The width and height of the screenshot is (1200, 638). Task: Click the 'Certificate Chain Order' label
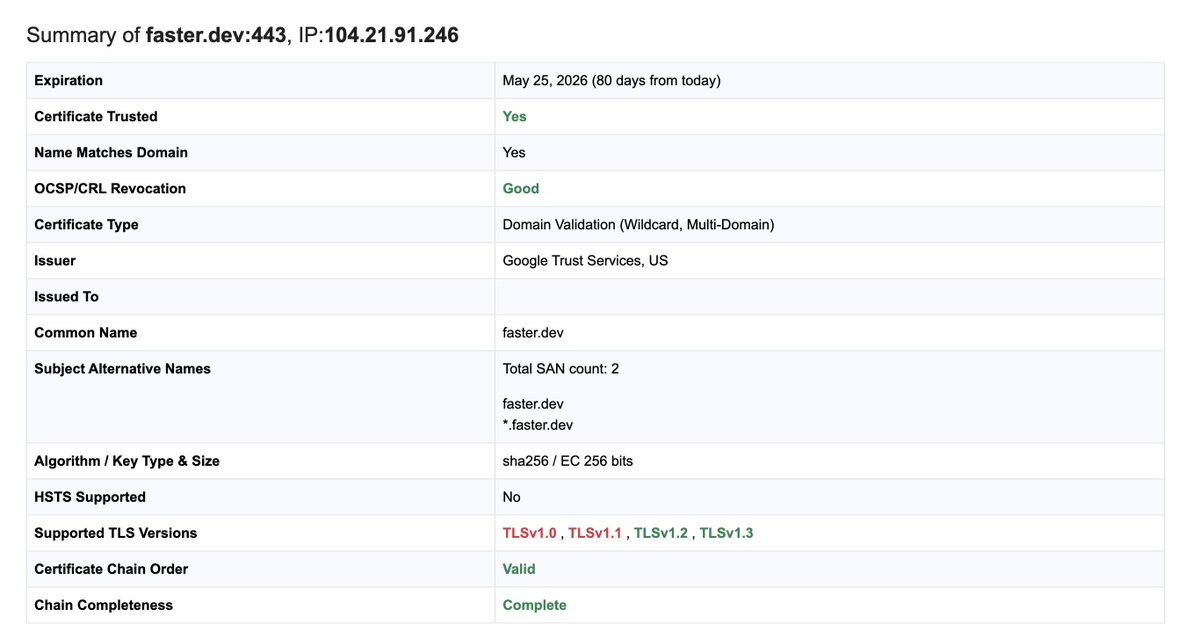coord(111,569)
